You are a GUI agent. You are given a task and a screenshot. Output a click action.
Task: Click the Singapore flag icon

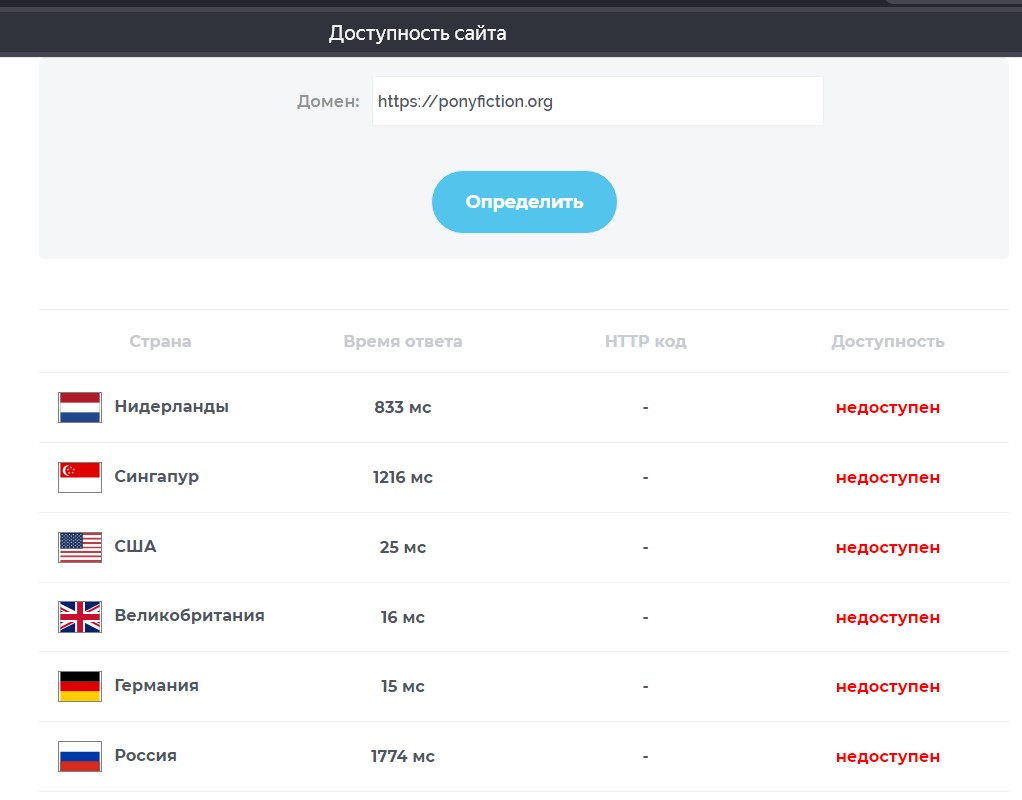click(80, 477)
